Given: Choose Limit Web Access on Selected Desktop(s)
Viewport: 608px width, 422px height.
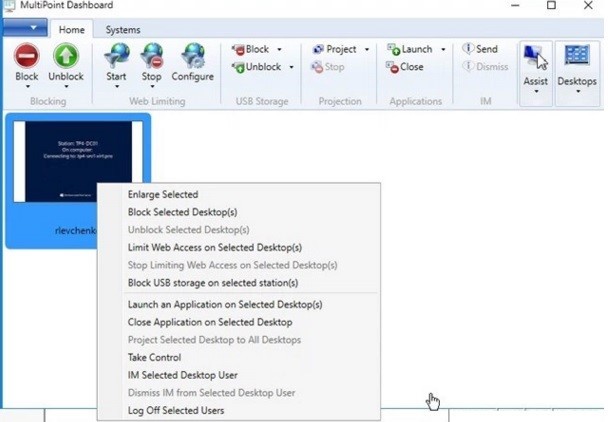Looking at the screenshot, I should coord(215,247).
